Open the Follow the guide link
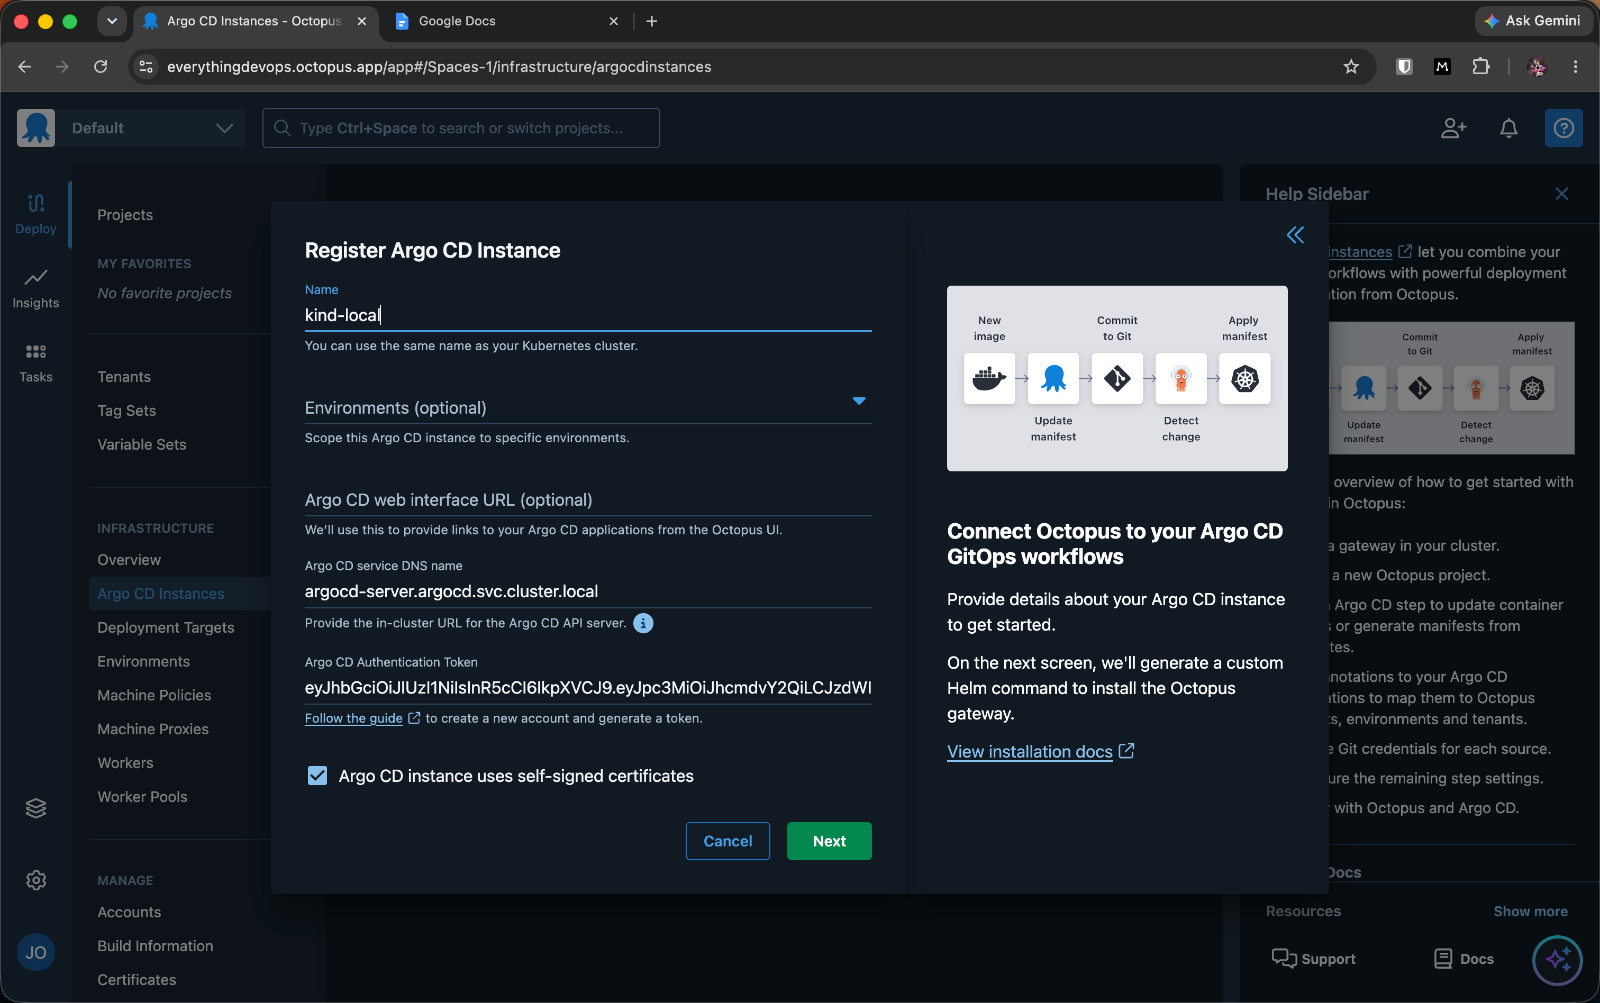The image size is (1600, 1003). click(354, 718)
